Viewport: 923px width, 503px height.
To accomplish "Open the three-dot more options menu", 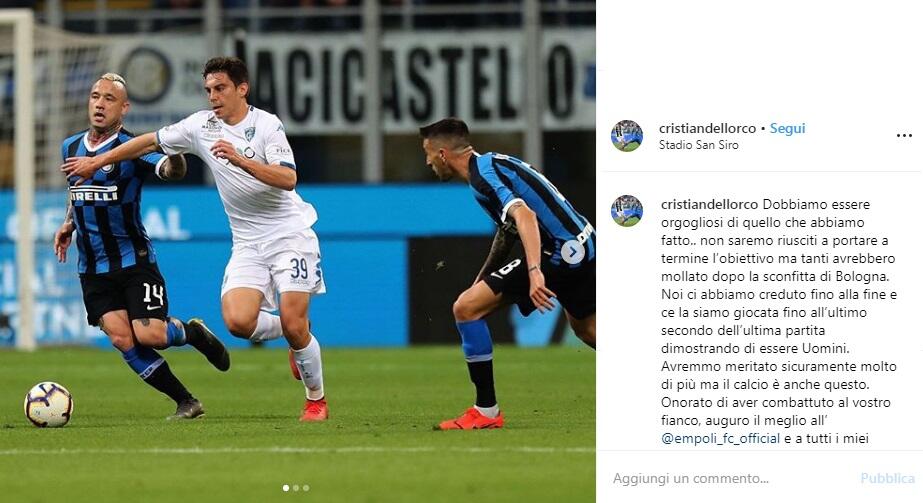I will click(904, 136).
